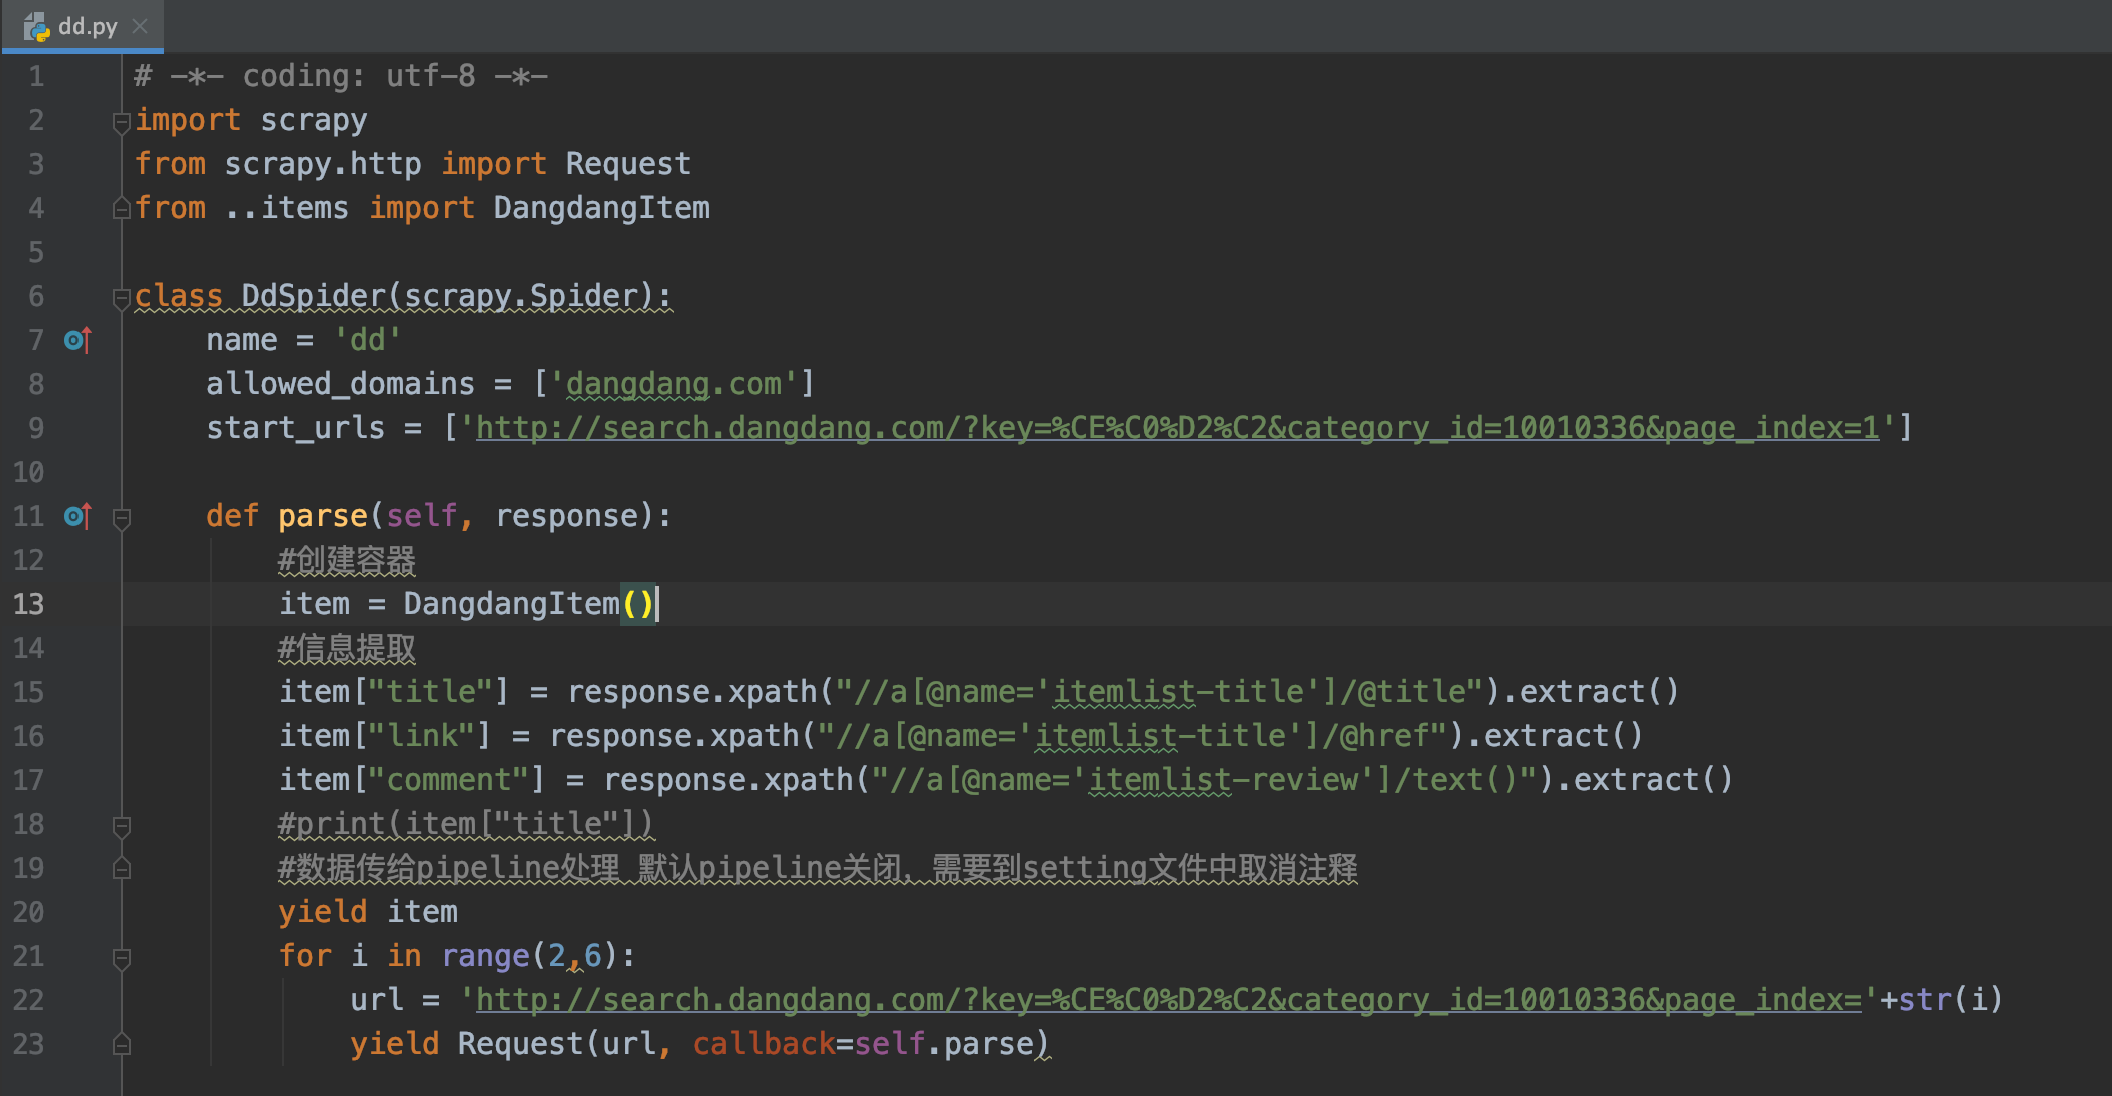Close the dd.py editor tab
Image resolution: width=2112 pixels, height=1096 pixels.
click(x=140, y=26)
